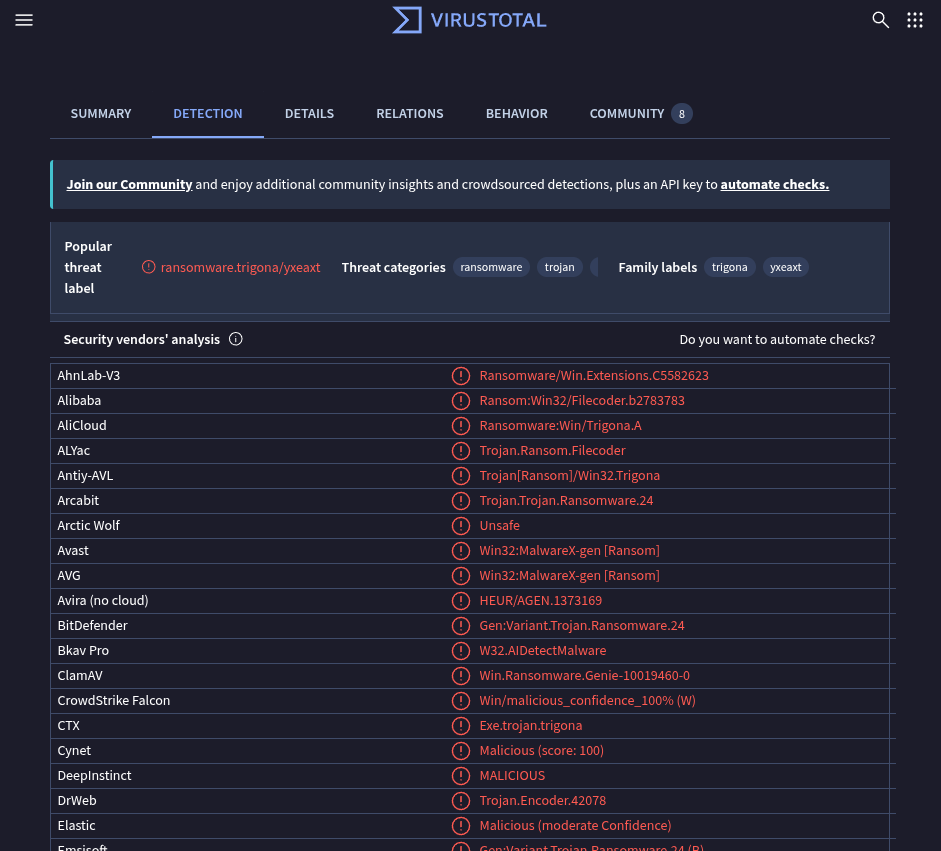
Task: Click the Avast detection alert icon
Action: coord(461,551)
